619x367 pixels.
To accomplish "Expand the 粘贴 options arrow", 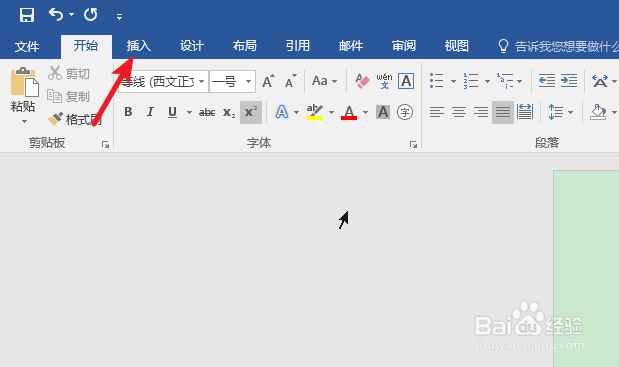I will point(24,121).
